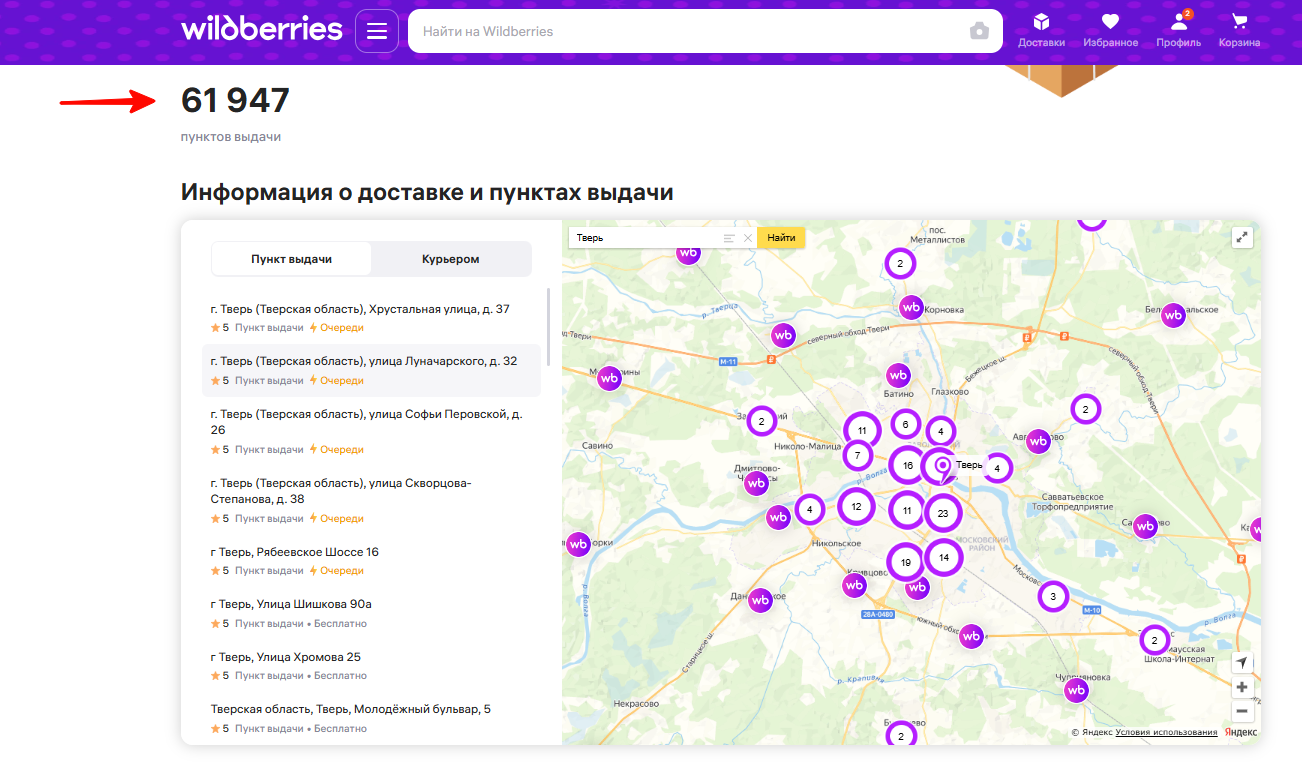Click the cluster marker labeled 6

point(905,424)
